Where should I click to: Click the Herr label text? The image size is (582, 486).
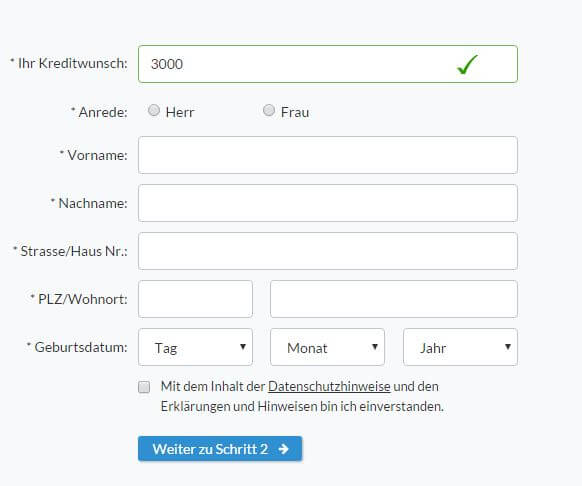pyautogui.click(x=180, y=112)
